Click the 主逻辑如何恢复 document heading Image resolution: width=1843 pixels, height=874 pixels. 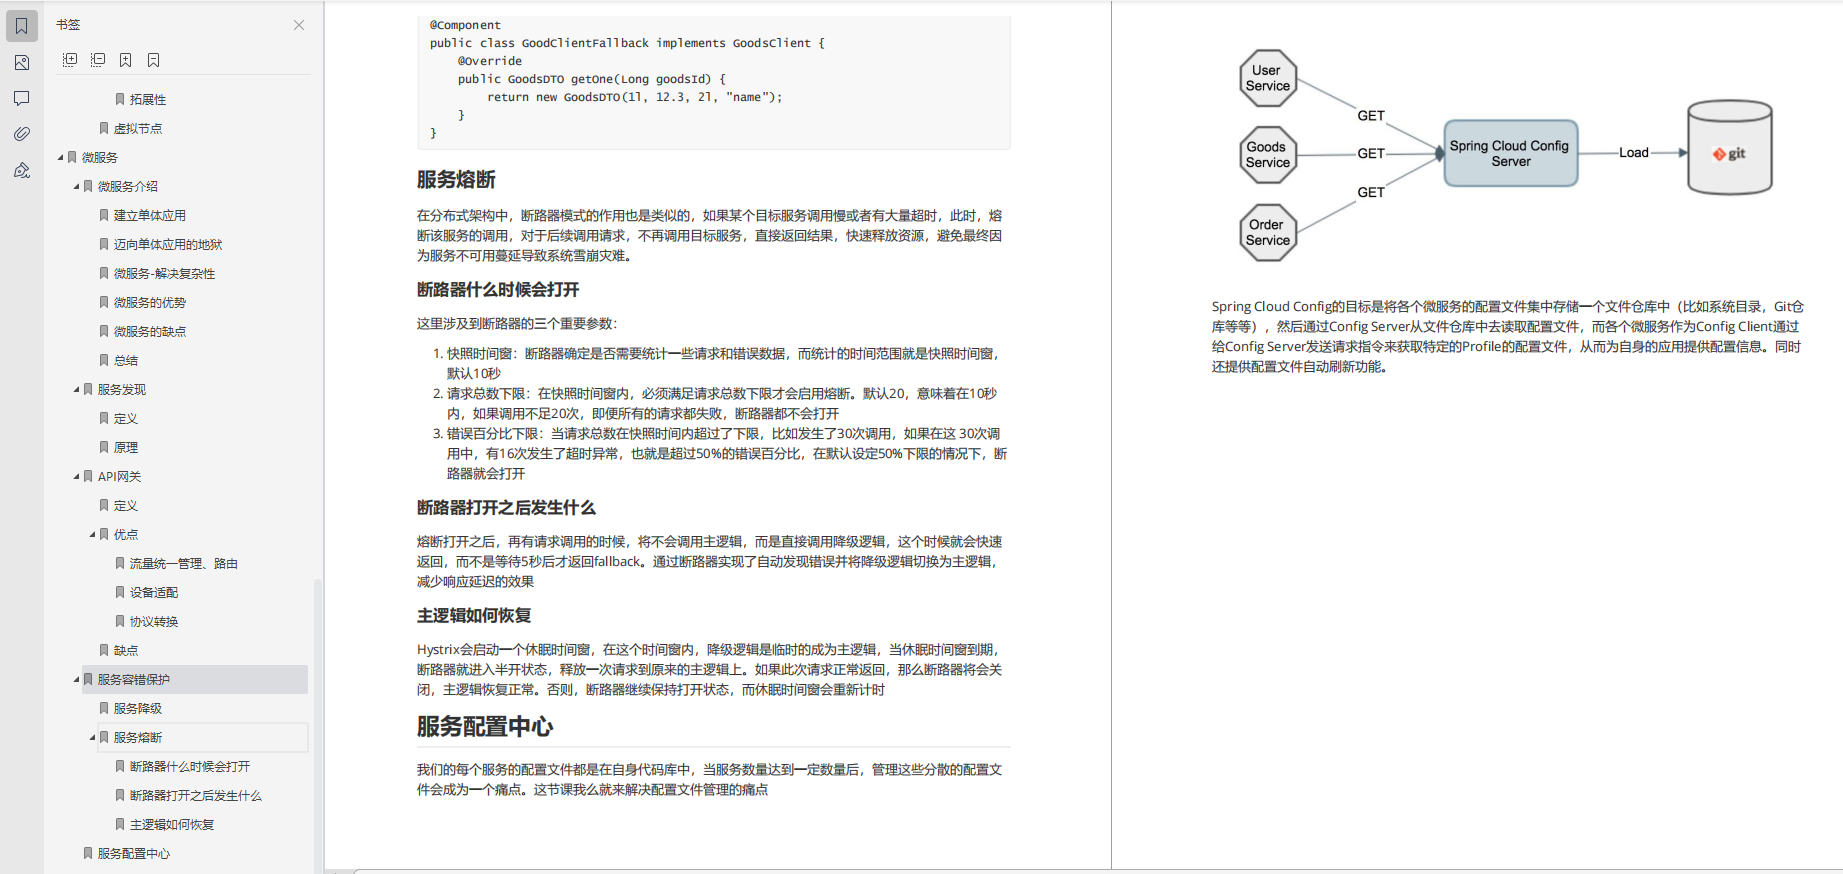point(474,616)
